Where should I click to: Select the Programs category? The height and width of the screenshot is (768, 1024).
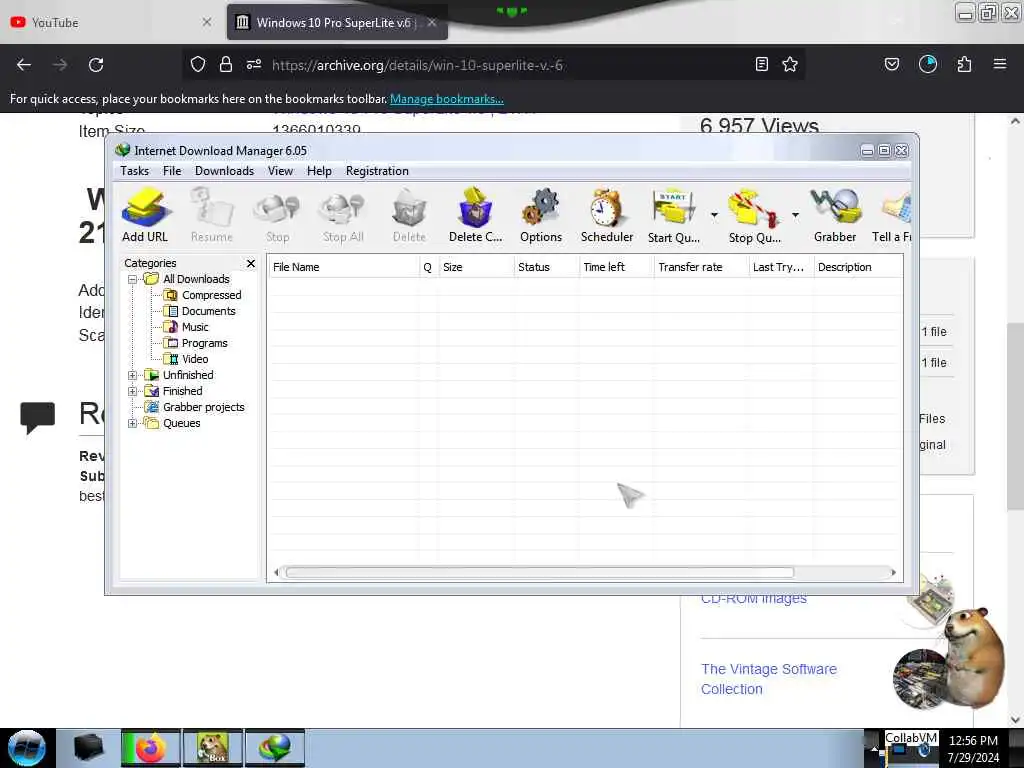pos(204,343)
